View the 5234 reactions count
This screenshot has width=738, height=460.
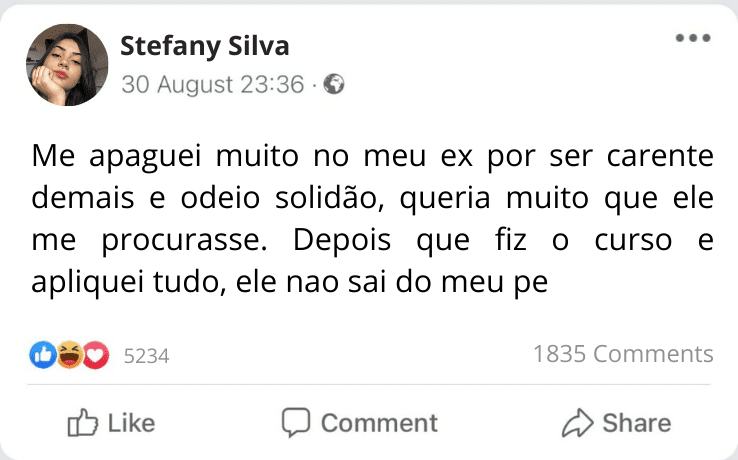coord(146,355)
